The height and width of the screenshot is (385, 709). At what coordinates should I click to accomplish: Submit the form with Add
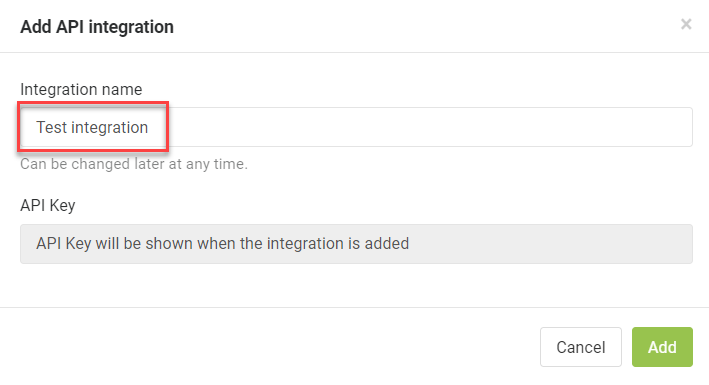click(x=662, y=347)
